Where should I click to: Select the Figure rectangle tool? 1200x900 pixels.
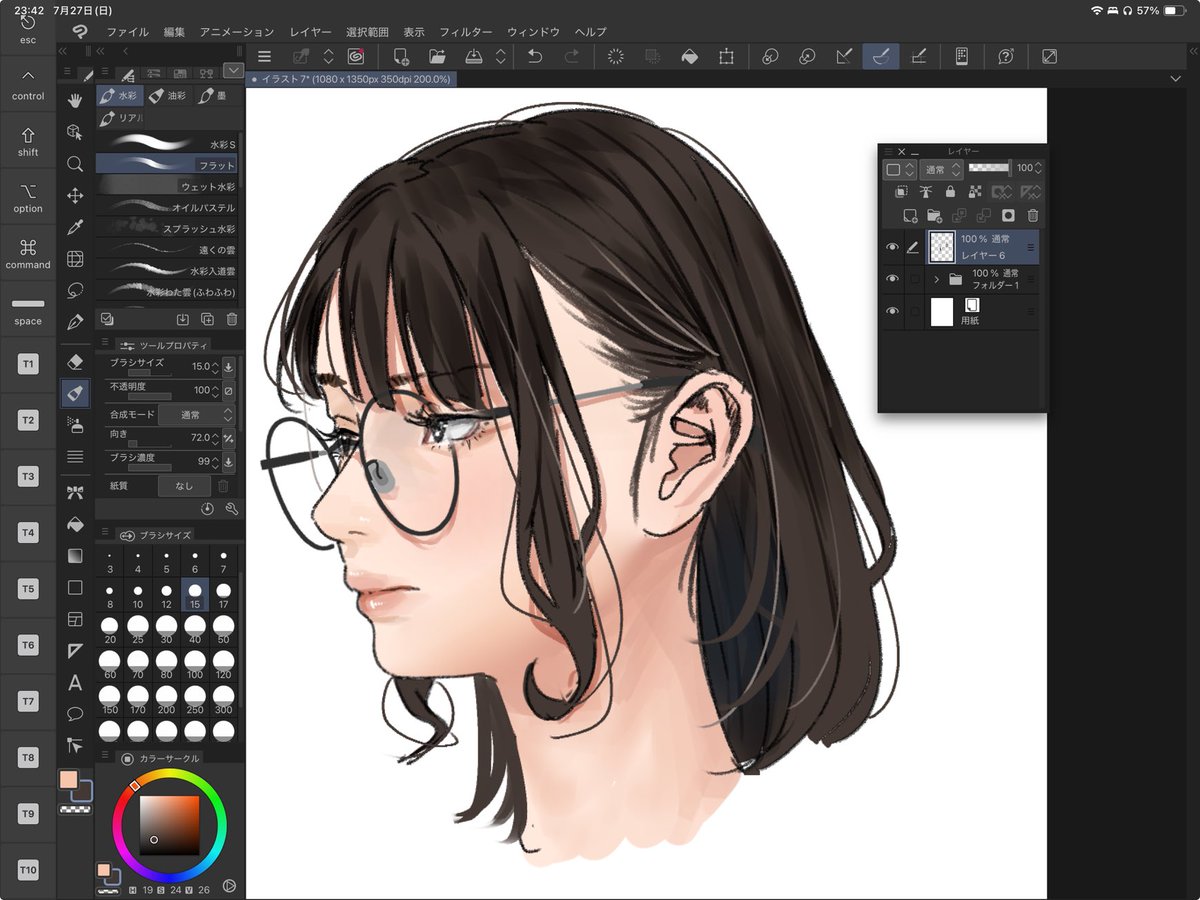click(x=75, y=587)
